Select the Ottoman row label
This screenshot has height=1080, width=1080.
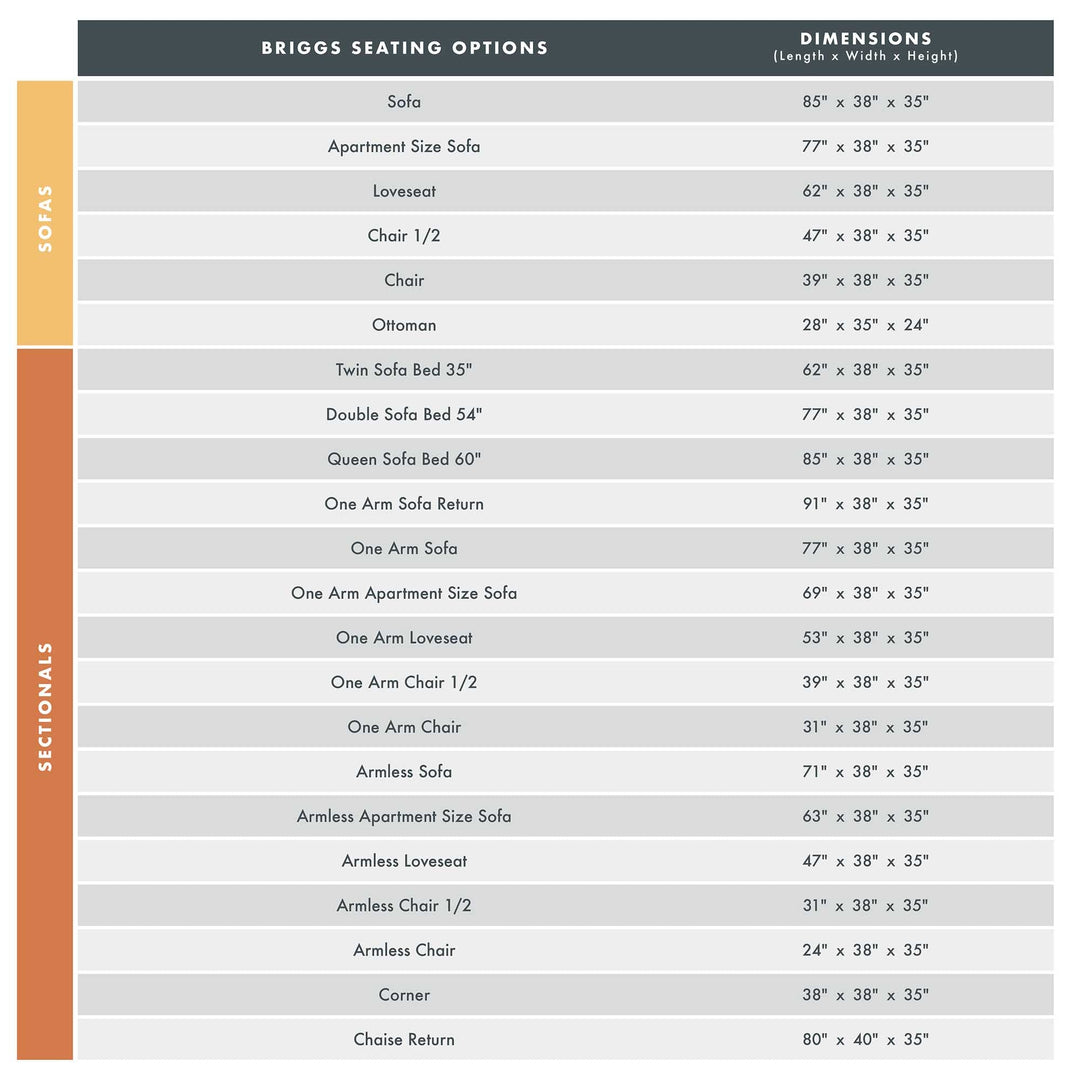pos(404,325)
